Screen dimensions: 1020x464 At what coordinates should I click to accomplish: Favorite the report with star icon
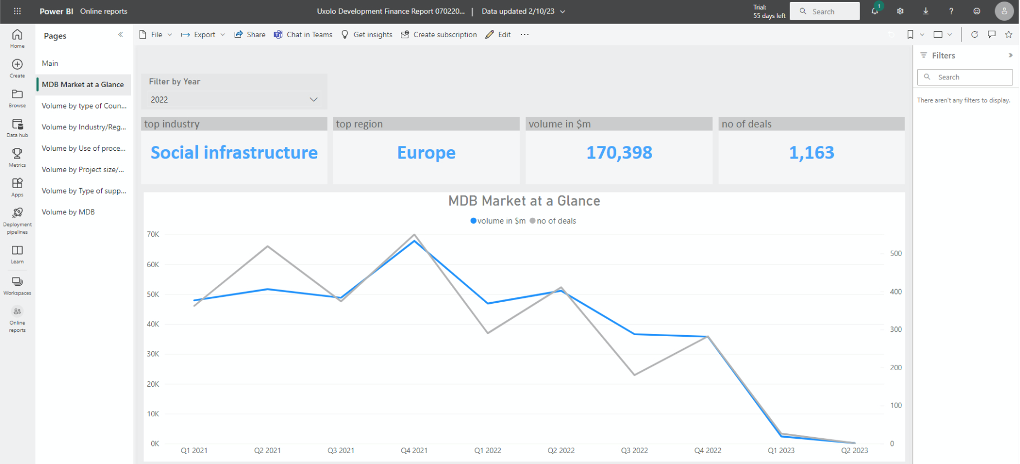(x=1009, y=34)
